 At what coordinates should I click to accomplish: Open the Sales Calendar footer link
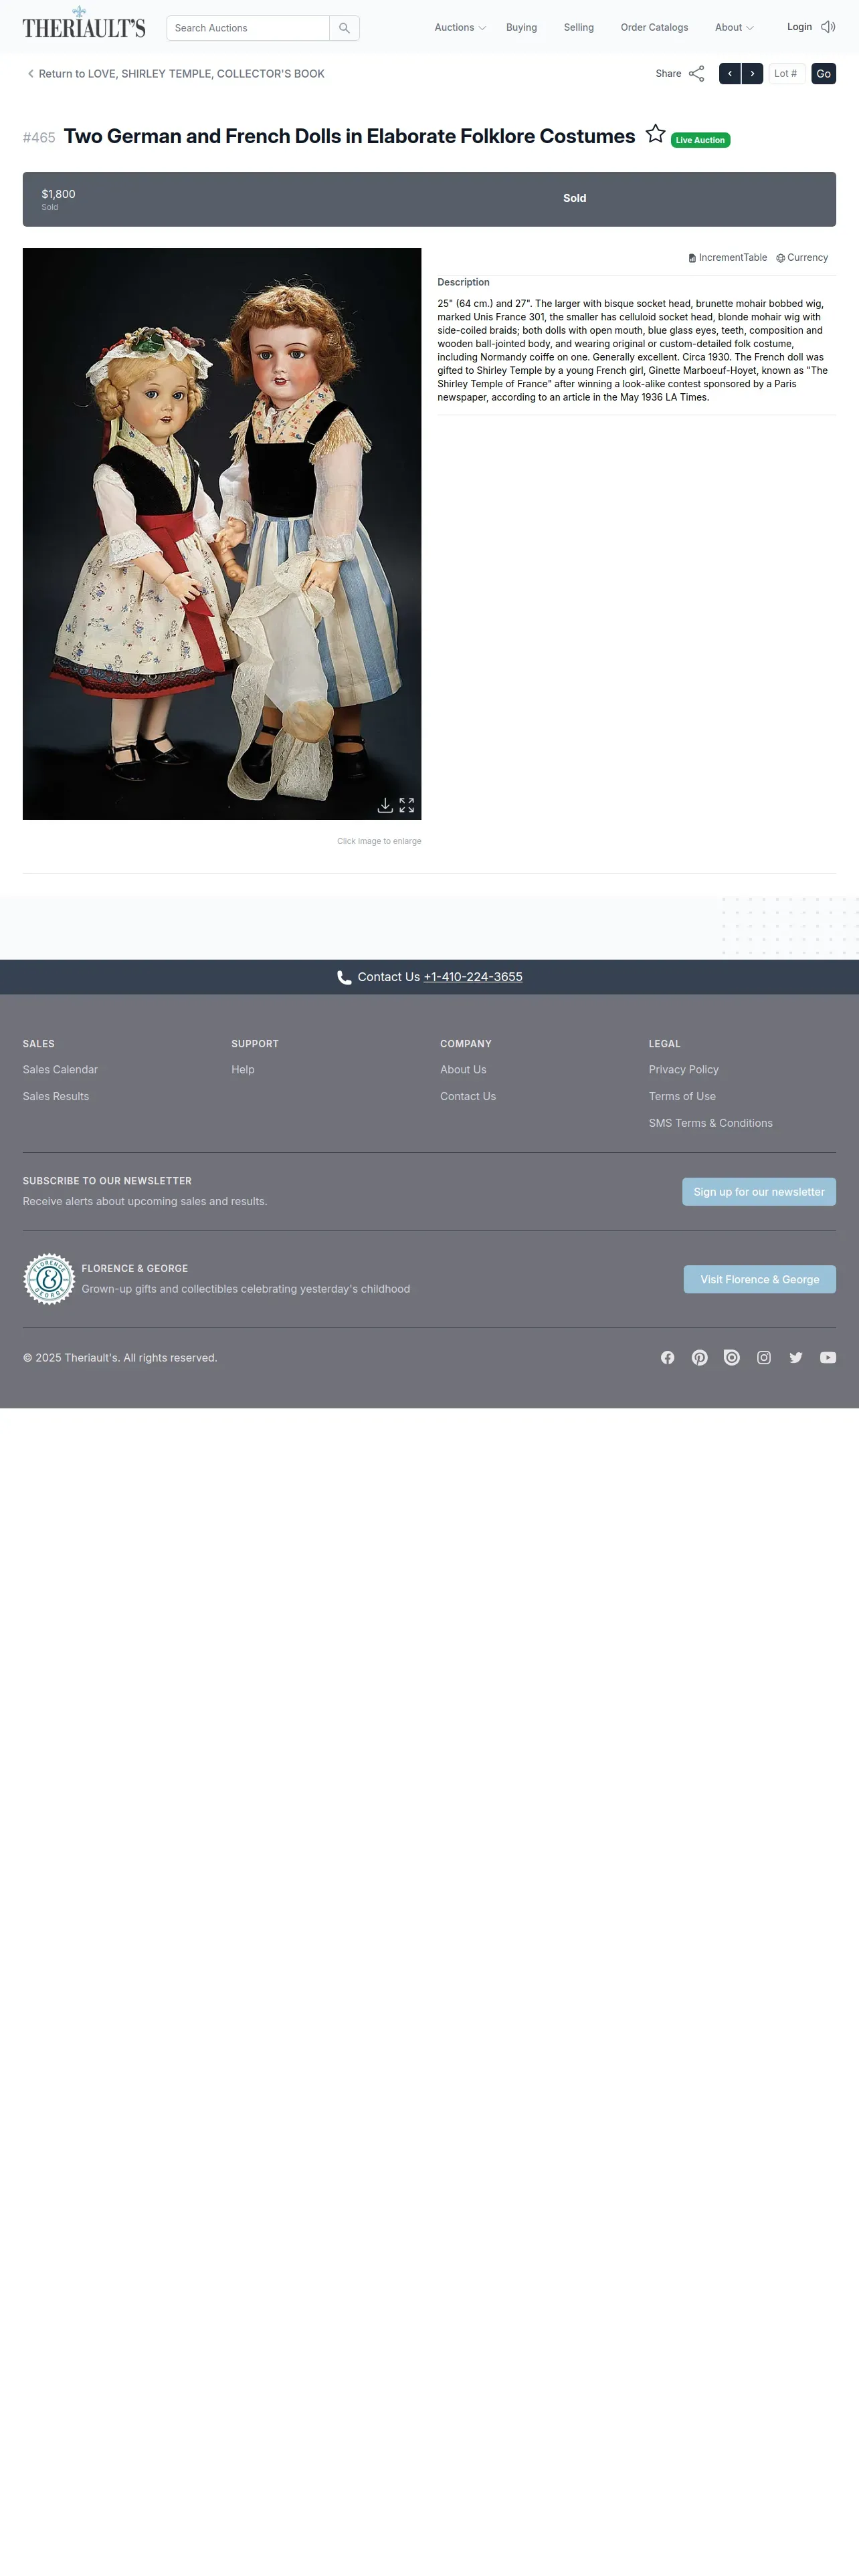pyautogui.click(x=60, y=1070)
